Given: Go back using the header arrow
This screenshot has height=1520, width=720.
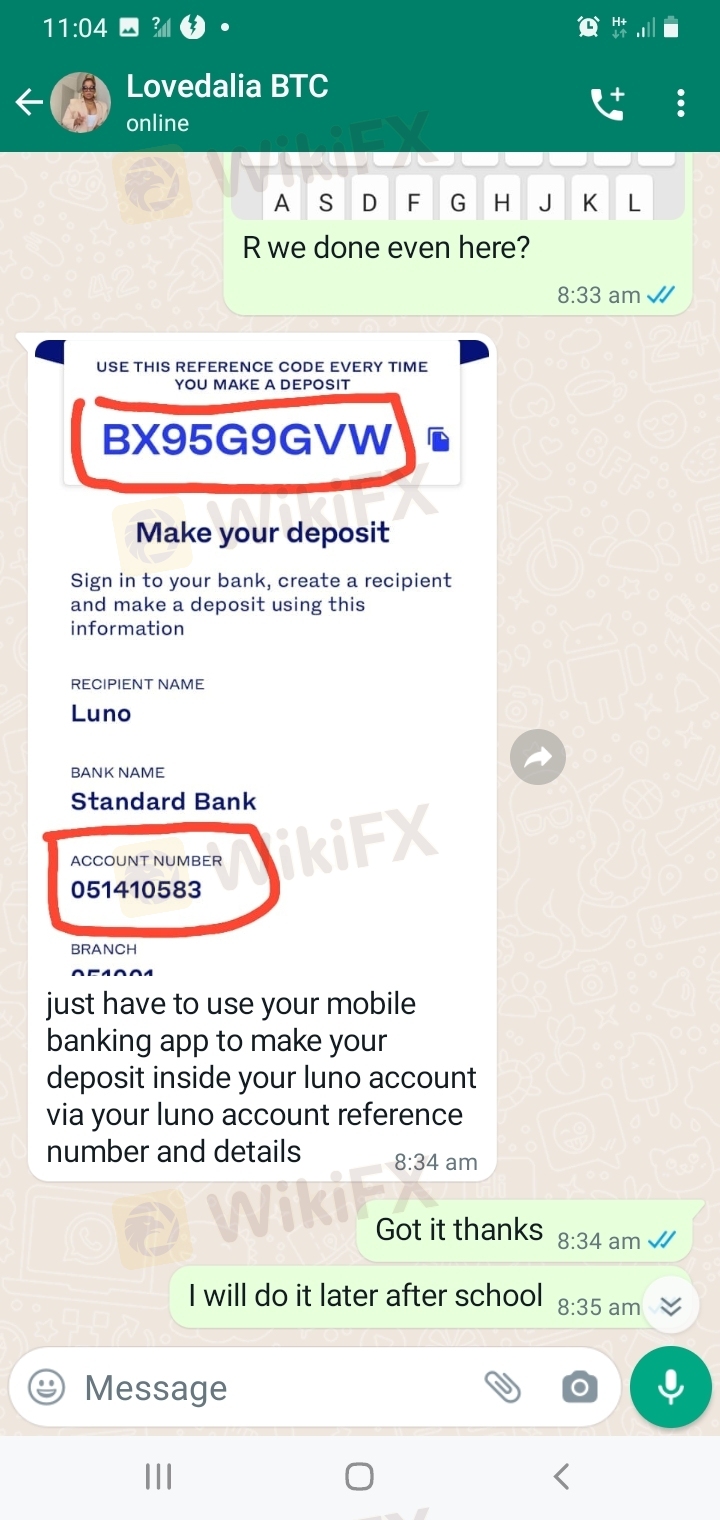Looking at the screenshot, I should [28, 102].
